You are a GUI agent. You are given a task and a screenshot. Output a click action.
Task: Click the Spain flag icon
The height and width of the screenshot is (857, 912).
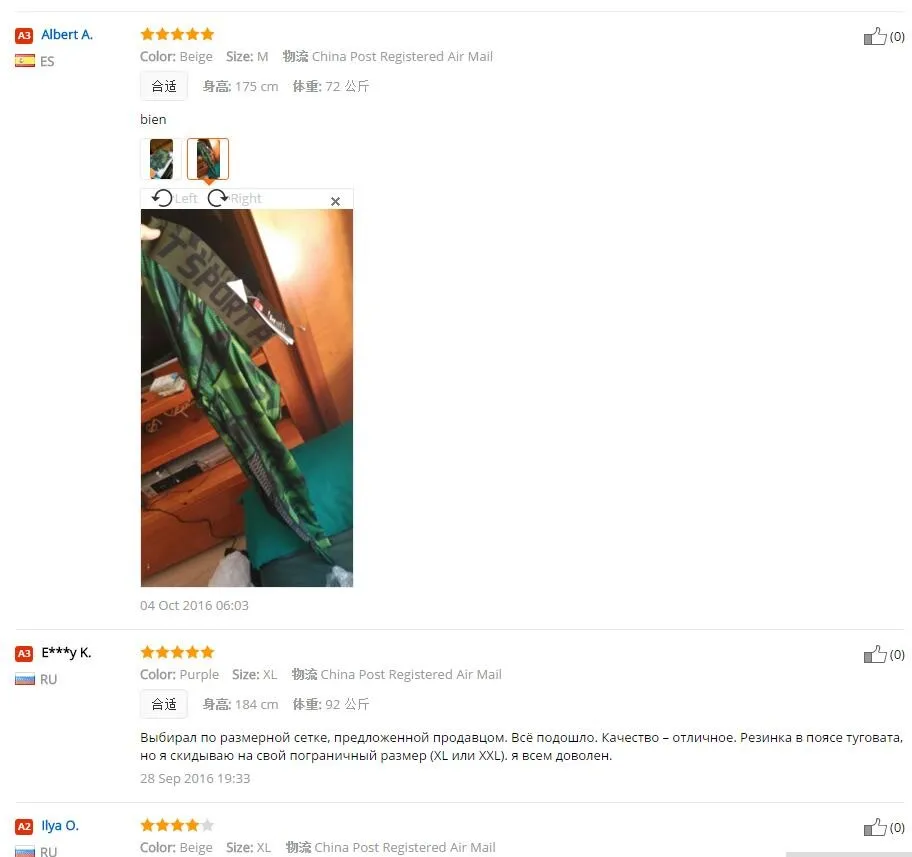coord(25,61)
